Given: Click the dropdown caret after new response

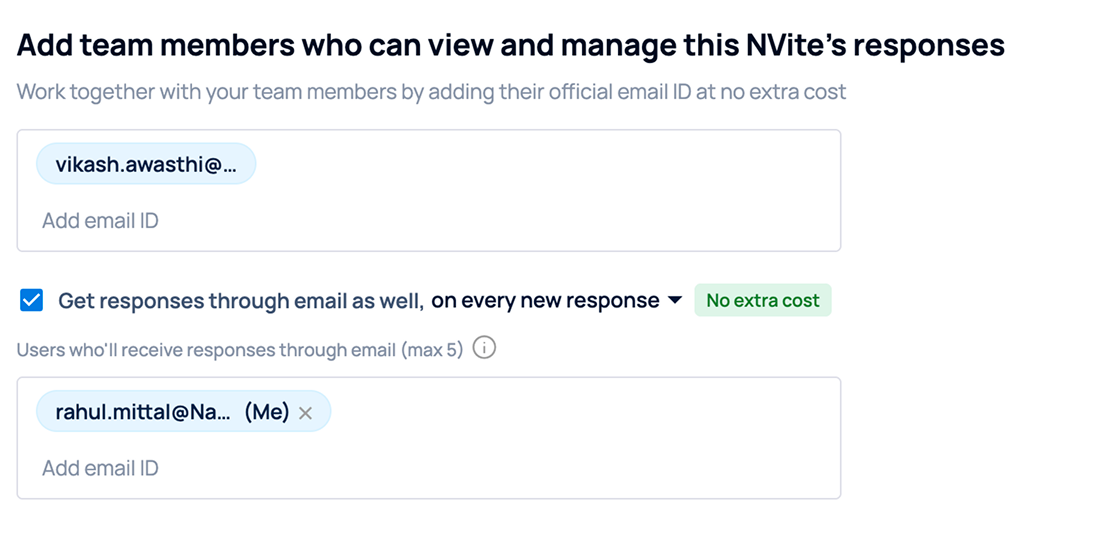Looking at the screenshot, I should (675, 300).
